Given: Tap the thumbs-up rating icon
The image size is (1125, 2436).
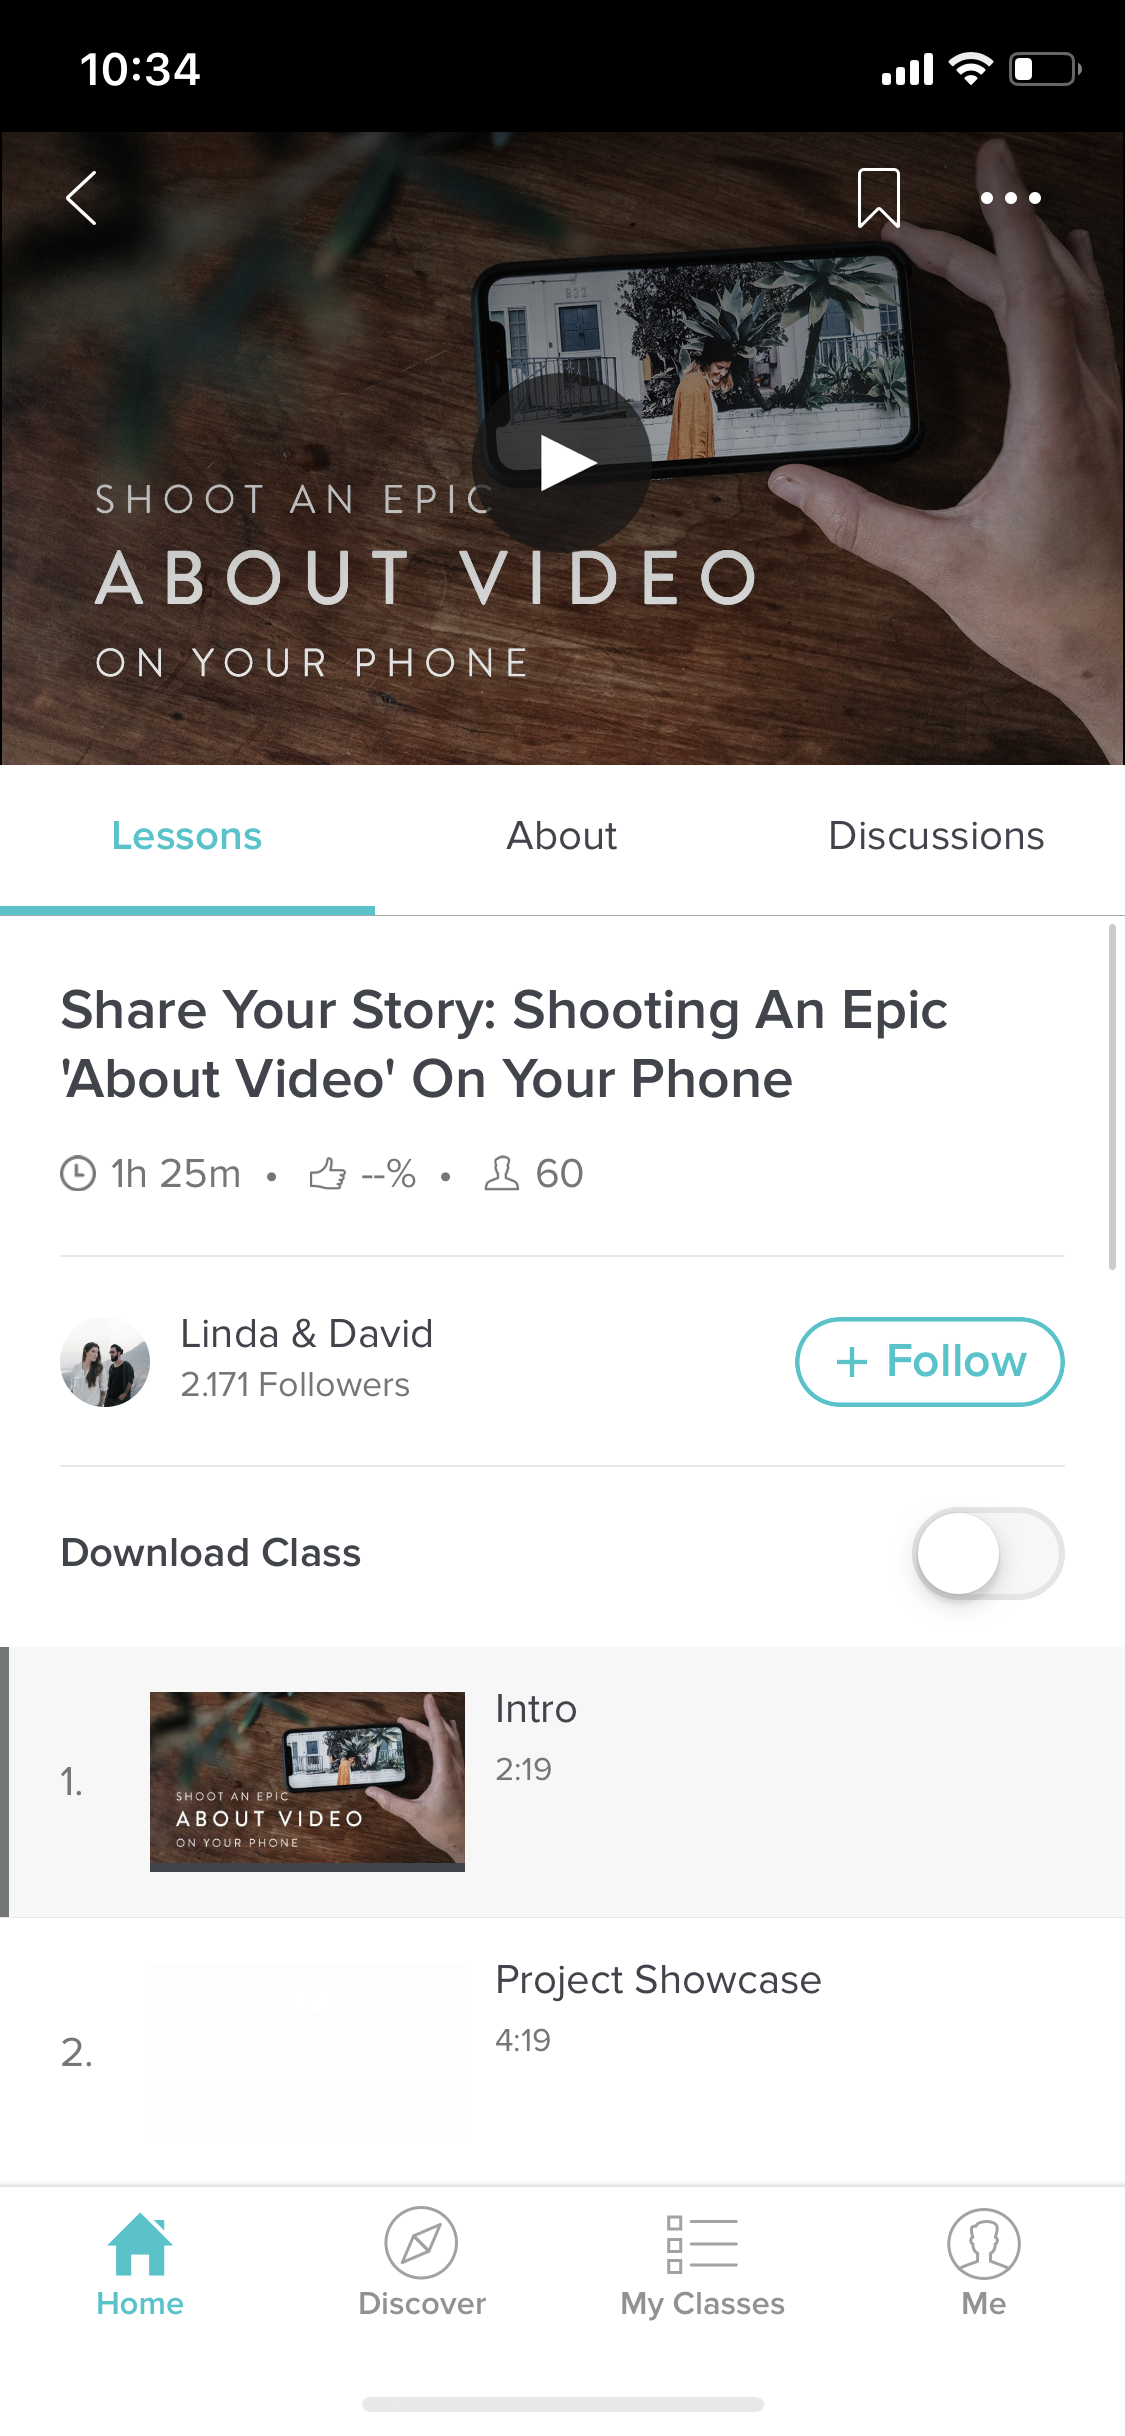Looking at the screenshot, I should click(x=327, y=1173).
